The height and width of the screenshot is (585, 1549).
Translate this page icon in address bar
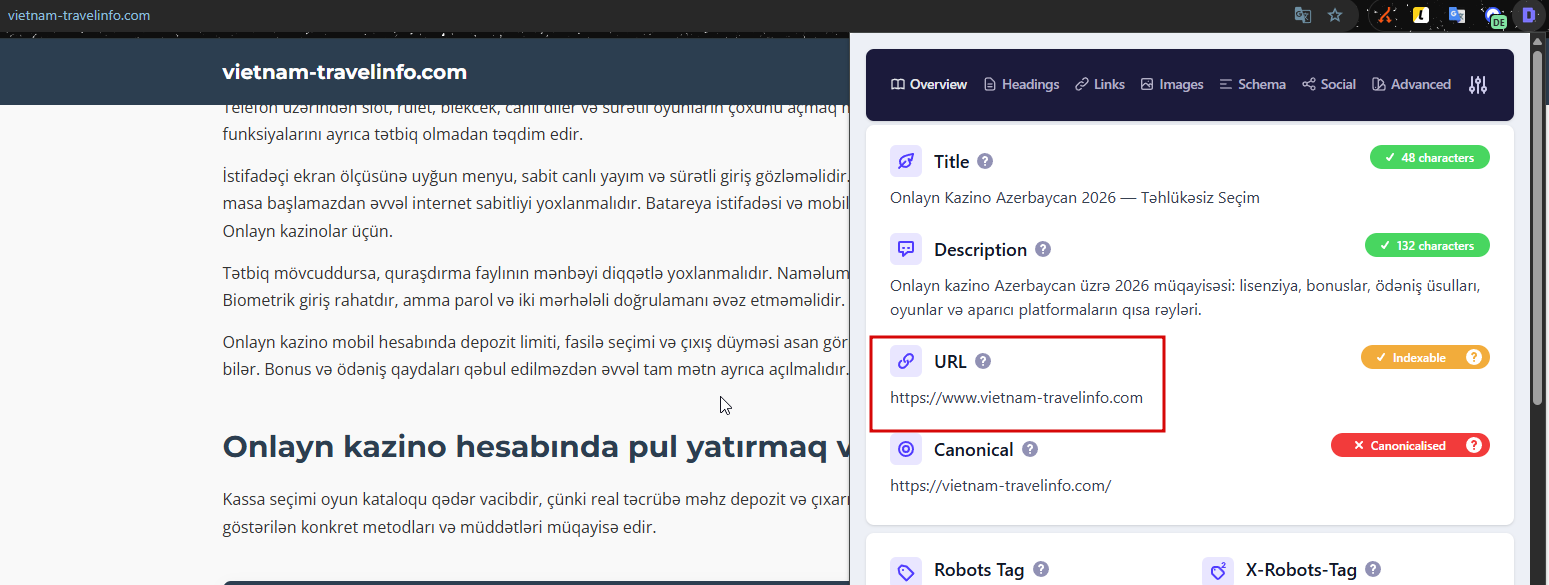(x=1302, y=15)
